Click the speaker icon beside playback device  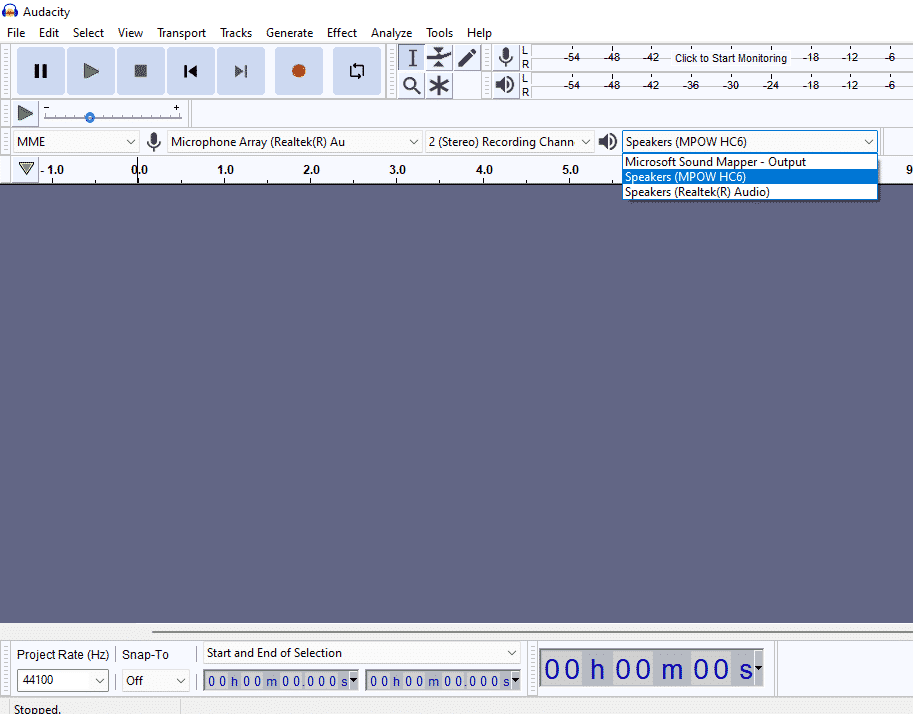[x=608, y=142]
